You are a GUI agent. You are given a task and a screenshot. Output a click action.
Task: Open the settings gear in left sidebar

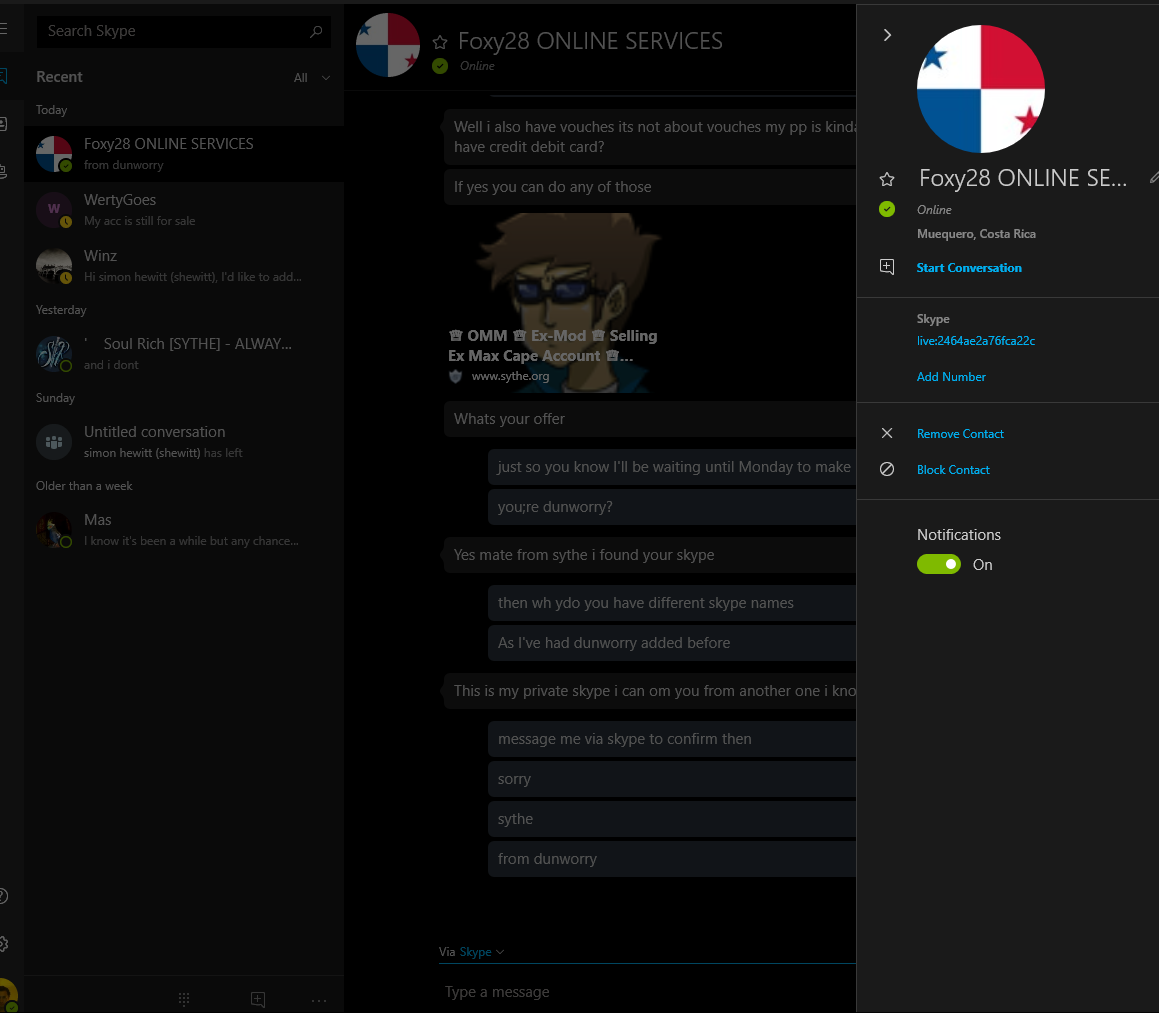coord(3,943)
